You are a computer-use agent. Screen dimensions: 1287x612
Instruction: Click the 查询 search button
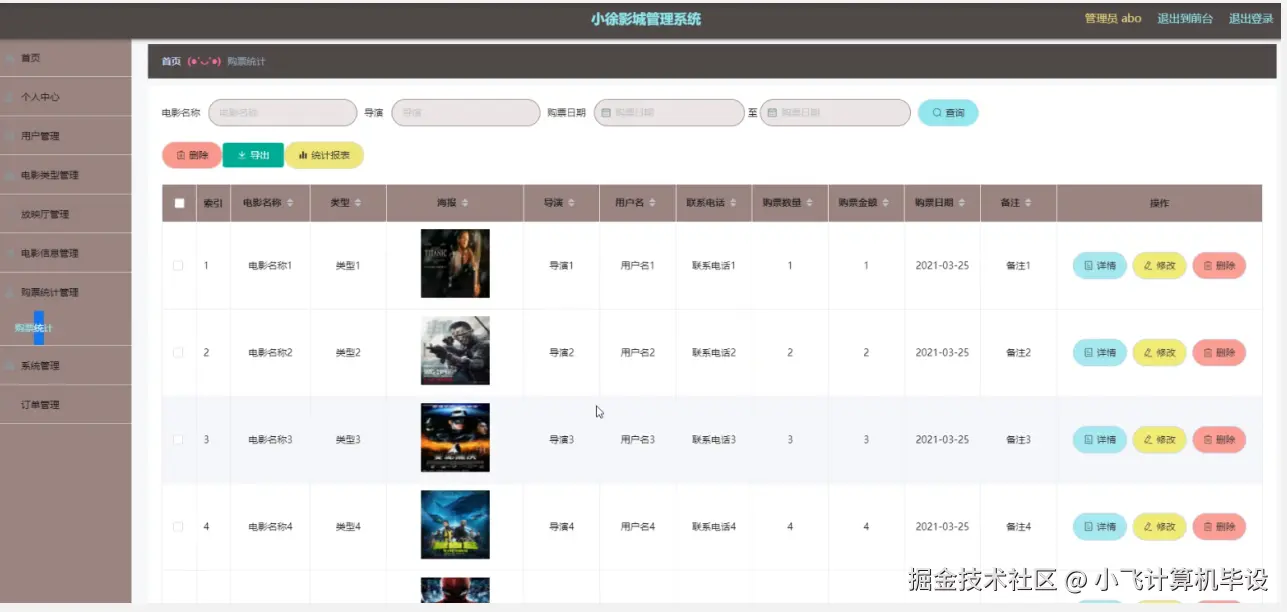point(948,113)
